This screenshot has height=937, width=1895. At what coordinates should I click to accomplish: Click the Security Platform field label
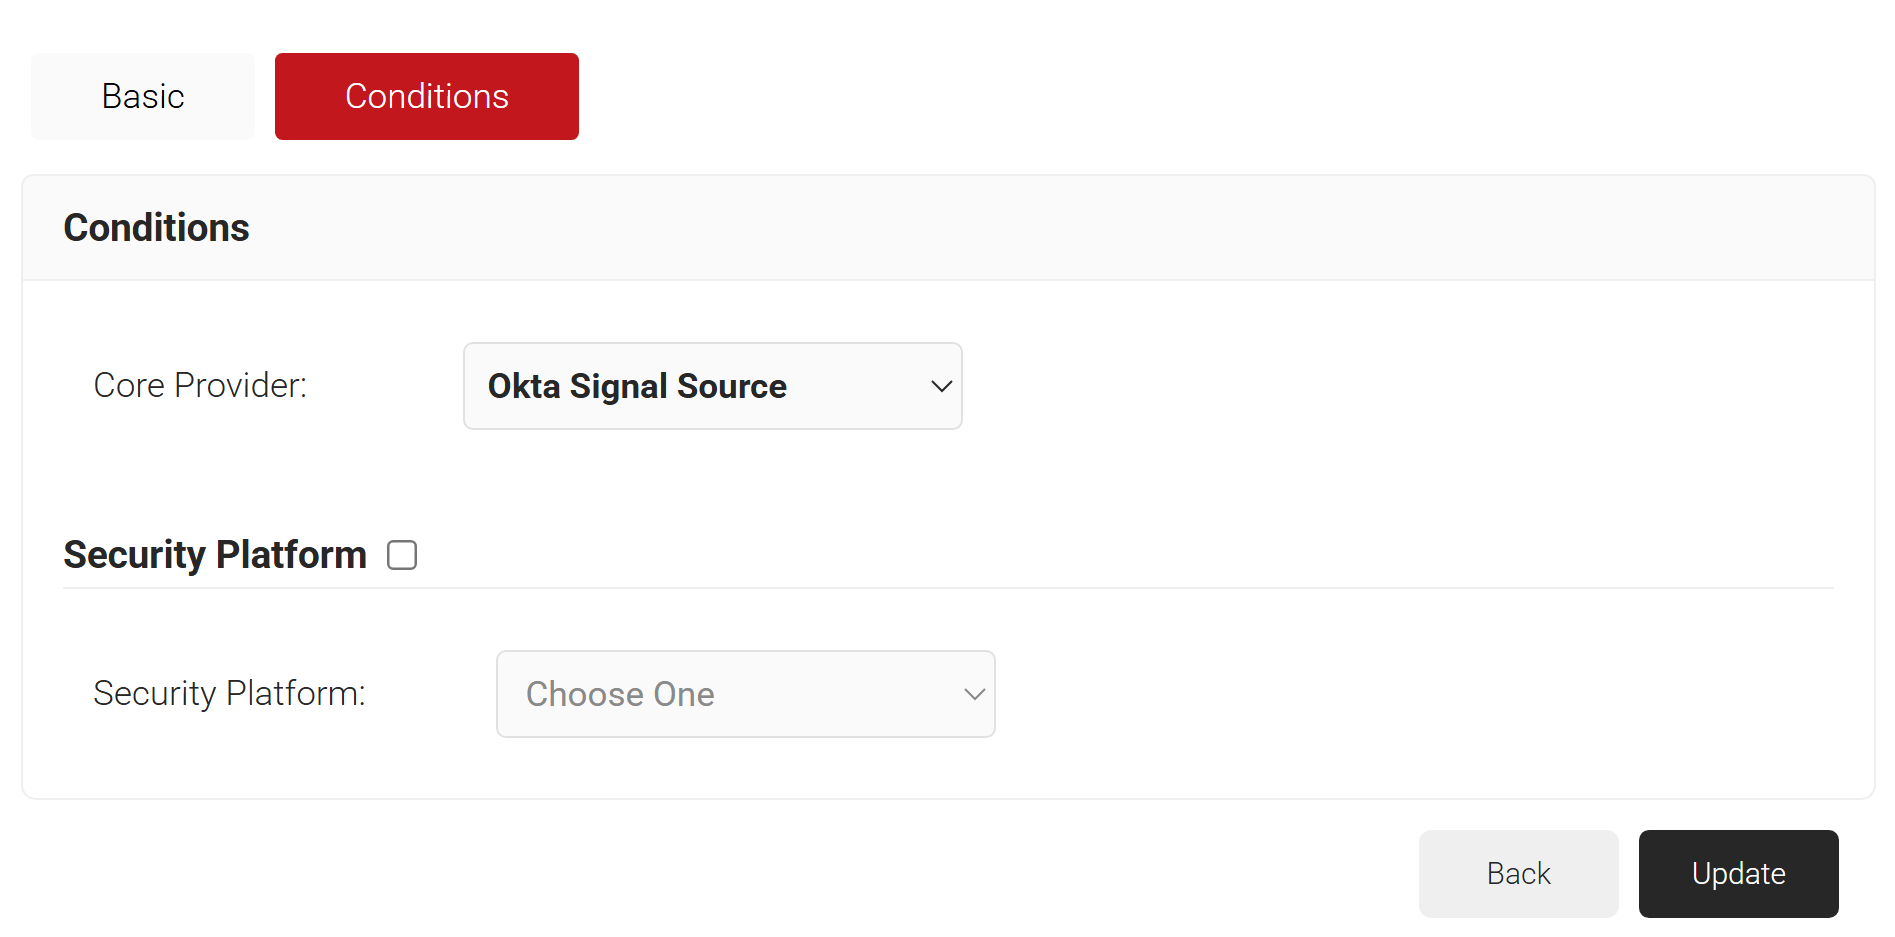tap(230, 693)
